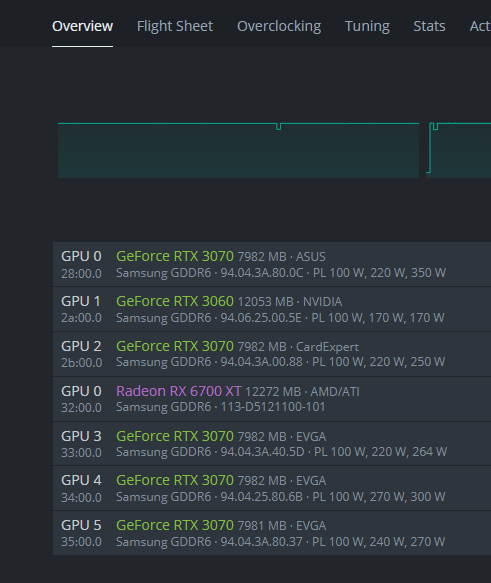Click GPU 5 GeForce RTX 3070 name
Image resolution: width=491 pixels, height=583 pixels.
[x=175, y=525]
